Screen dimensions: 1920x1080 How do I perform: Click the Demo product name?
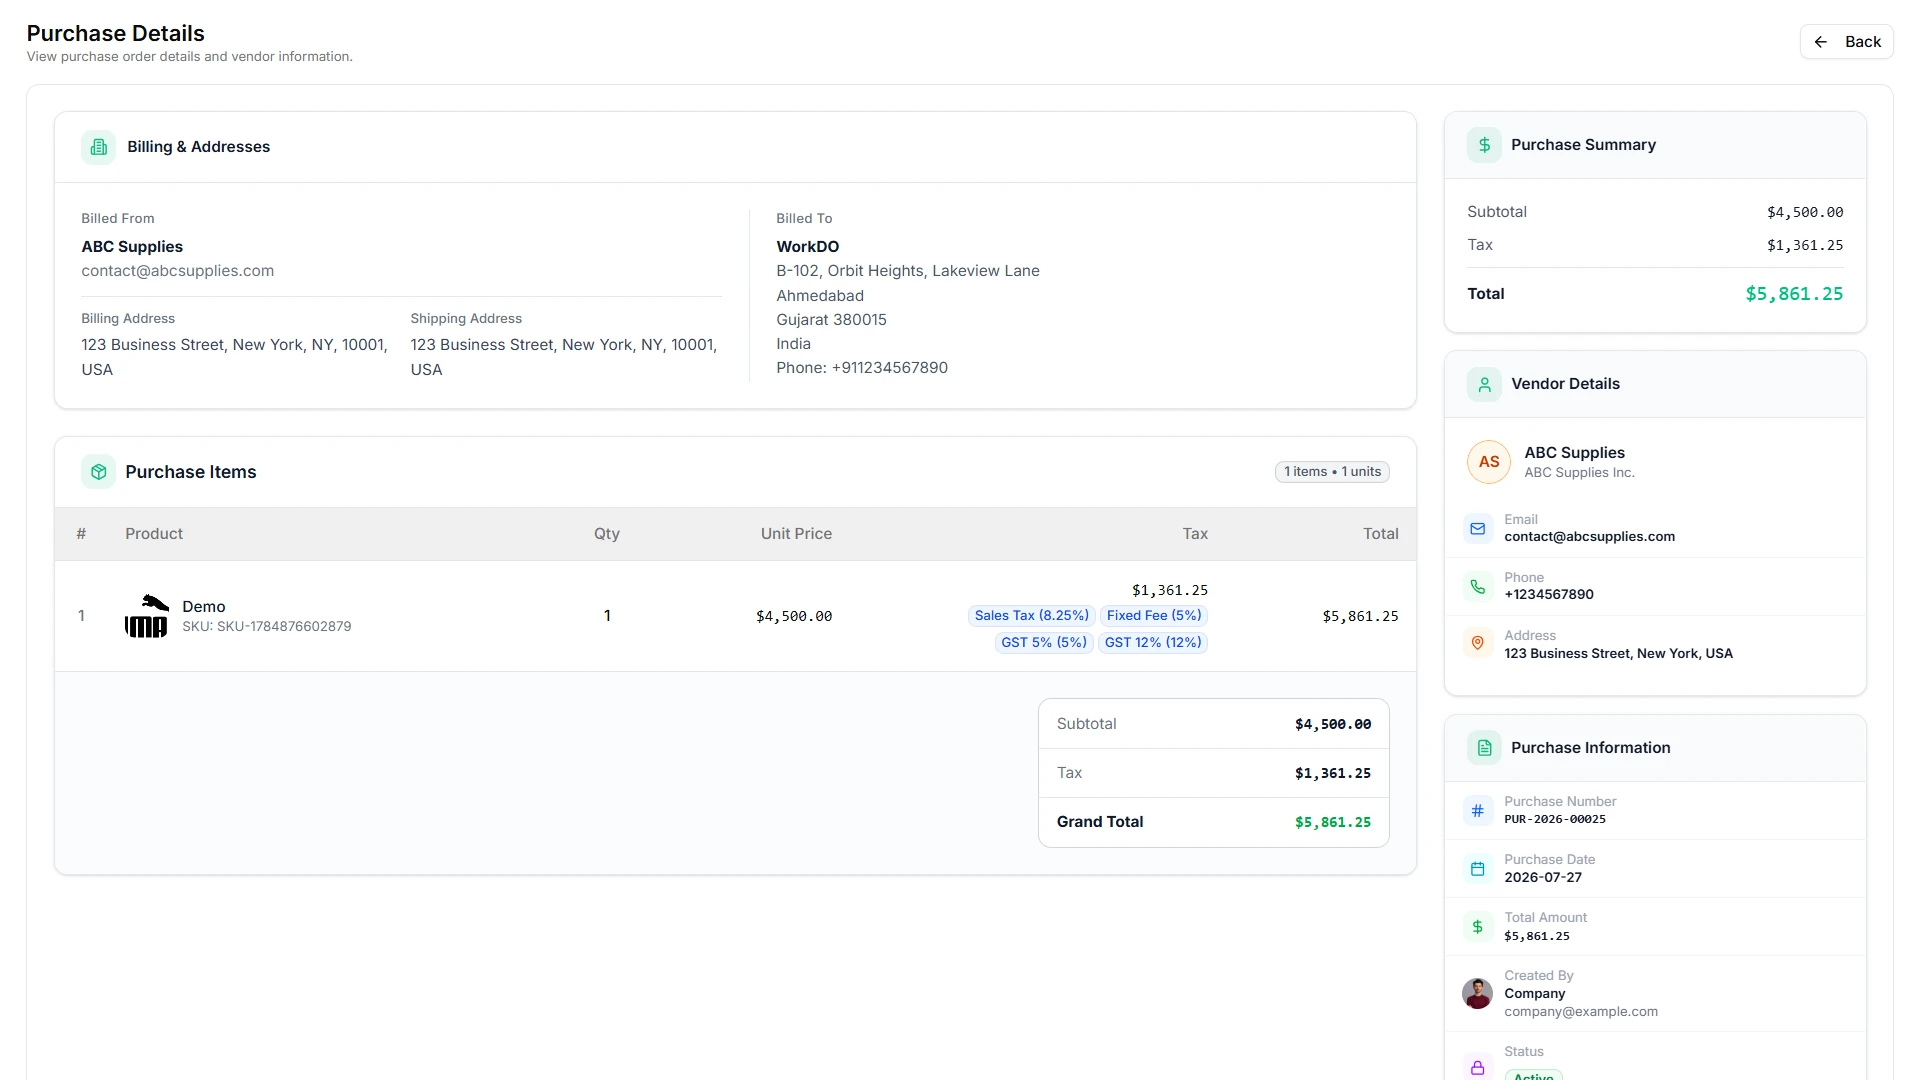coord(204,607)
